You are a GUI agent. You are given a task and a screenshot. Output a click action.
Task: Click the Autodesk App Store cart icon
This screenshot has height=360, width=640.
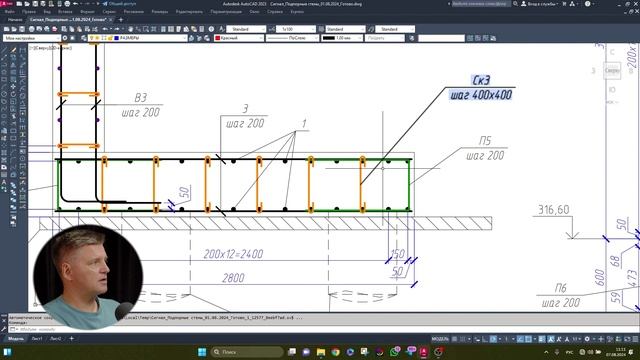coord(564,4)
